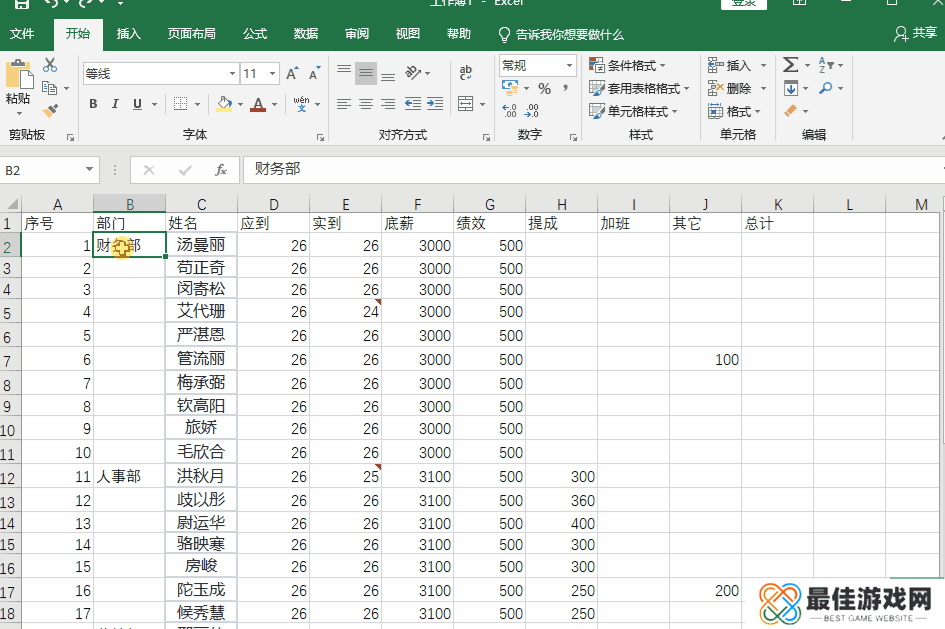Increase font size with larger A
Image resolution: width=945 pixels, height=629 pixels.
(291, 74)
